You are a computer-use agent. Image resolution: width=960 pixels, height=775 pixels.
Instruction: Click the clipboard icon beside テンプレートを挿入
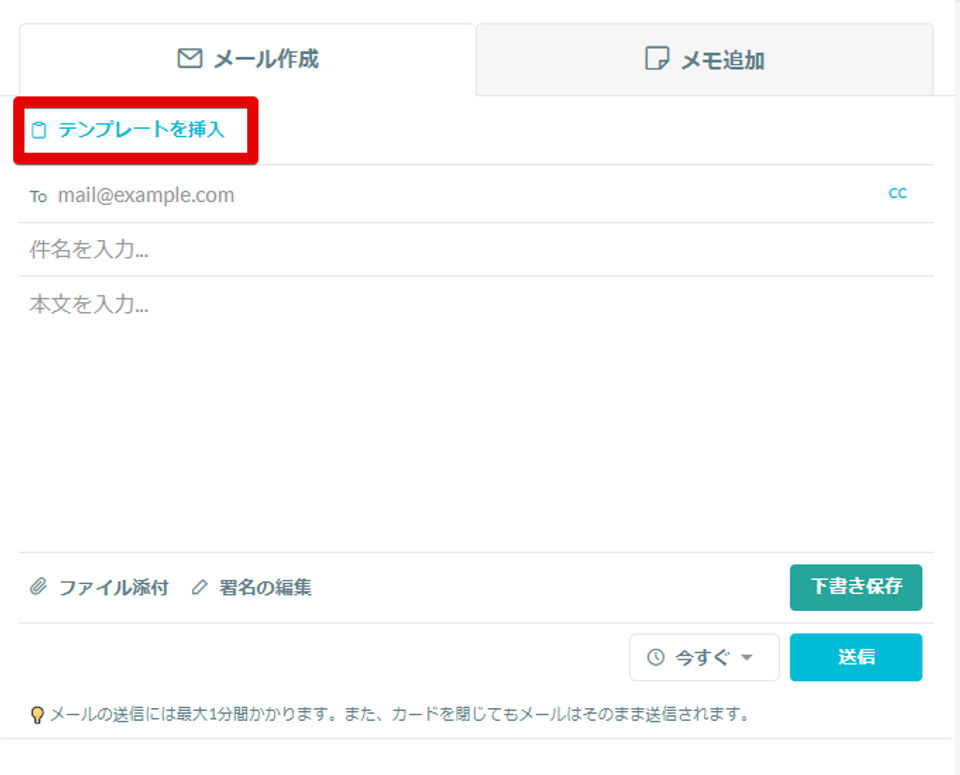[39, 130]
